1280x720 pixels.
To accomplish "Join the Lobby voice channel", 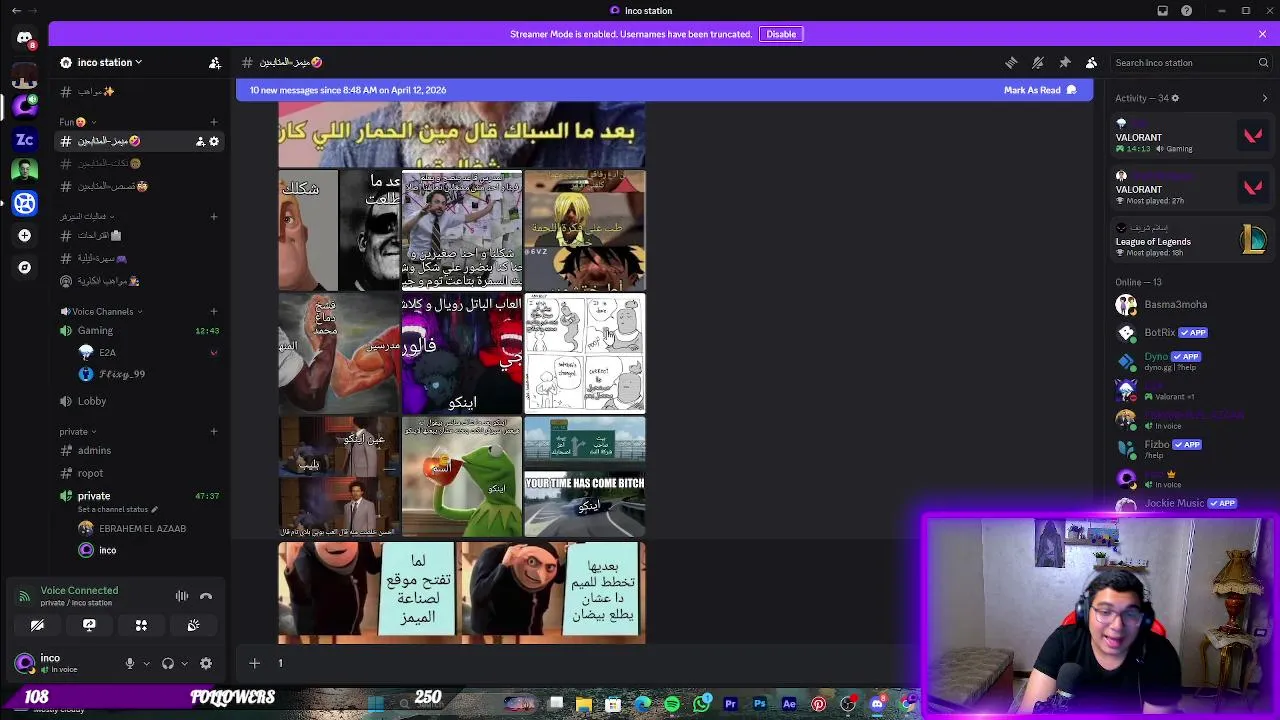I will tap(138, 401).
